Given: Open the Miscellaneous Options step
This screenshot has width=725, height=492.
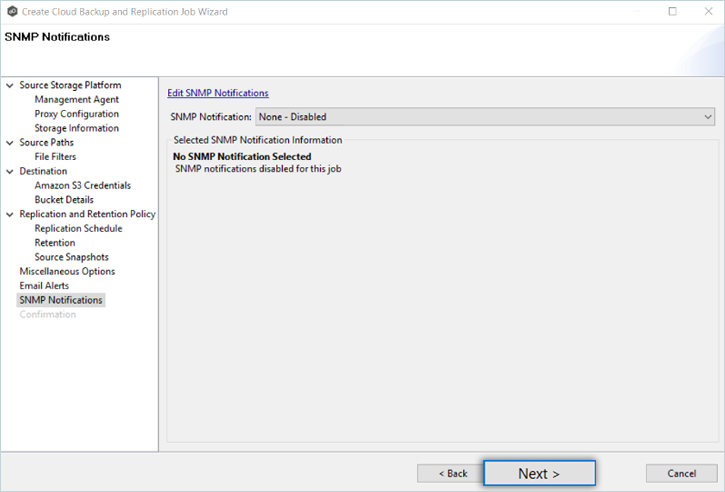Looking at the screenshot, I should (67, 271).
